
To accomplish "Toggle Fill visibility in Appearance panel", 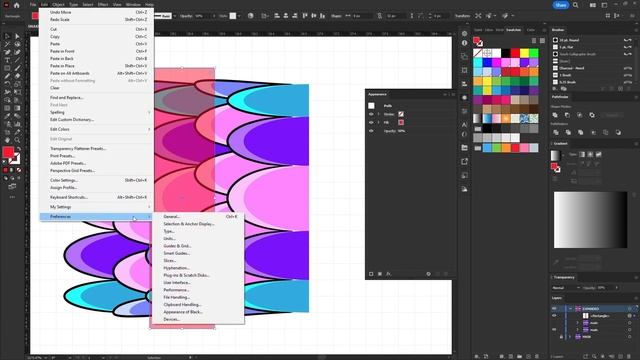I will pyautogui.click(x=371, y=122).
